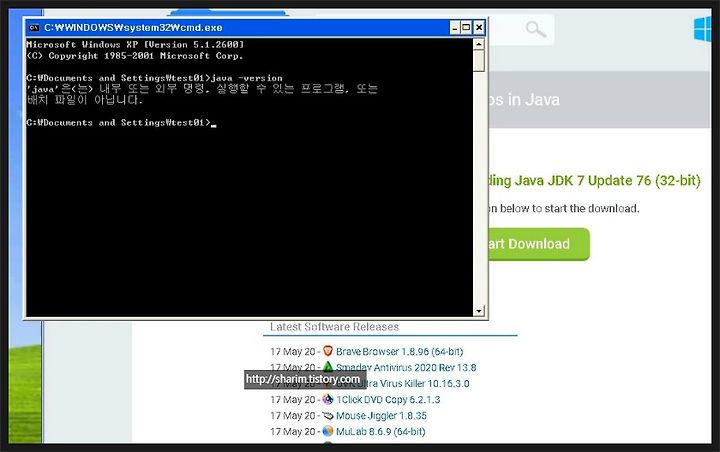The width and height of the screenshot is (720, 452).
Task: Click Java JDK 7 Update 76 heading
Action: click(x=594, y=181)
